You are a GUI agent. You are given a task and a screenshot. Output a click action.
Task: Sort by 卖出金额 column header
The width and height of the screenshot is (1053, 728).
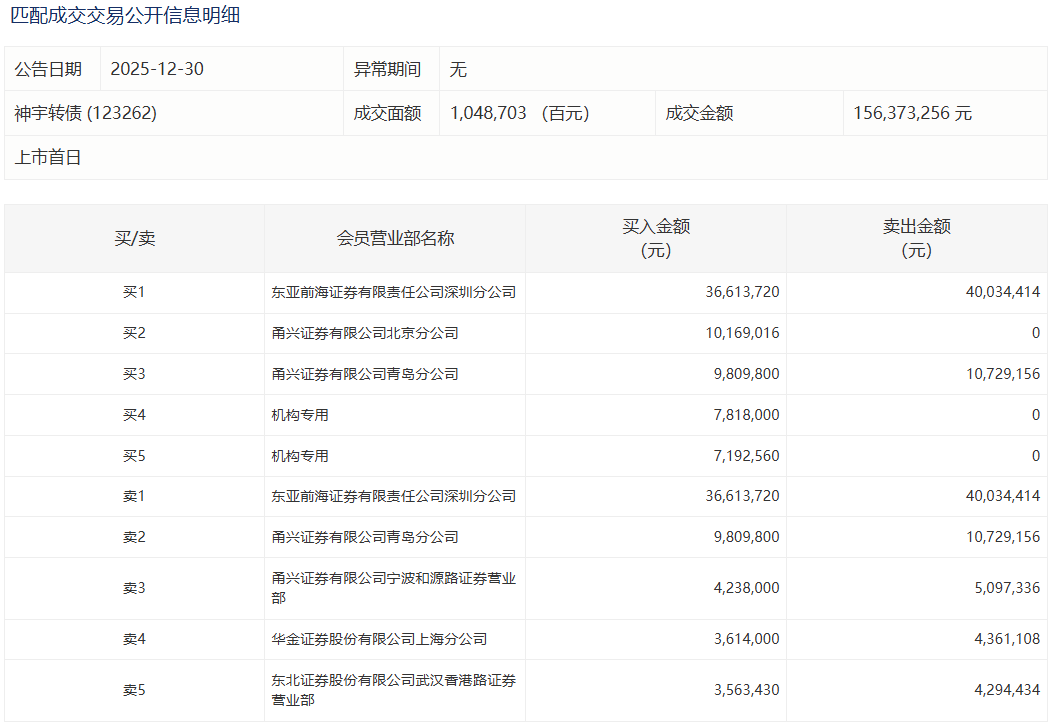[916, 238]
